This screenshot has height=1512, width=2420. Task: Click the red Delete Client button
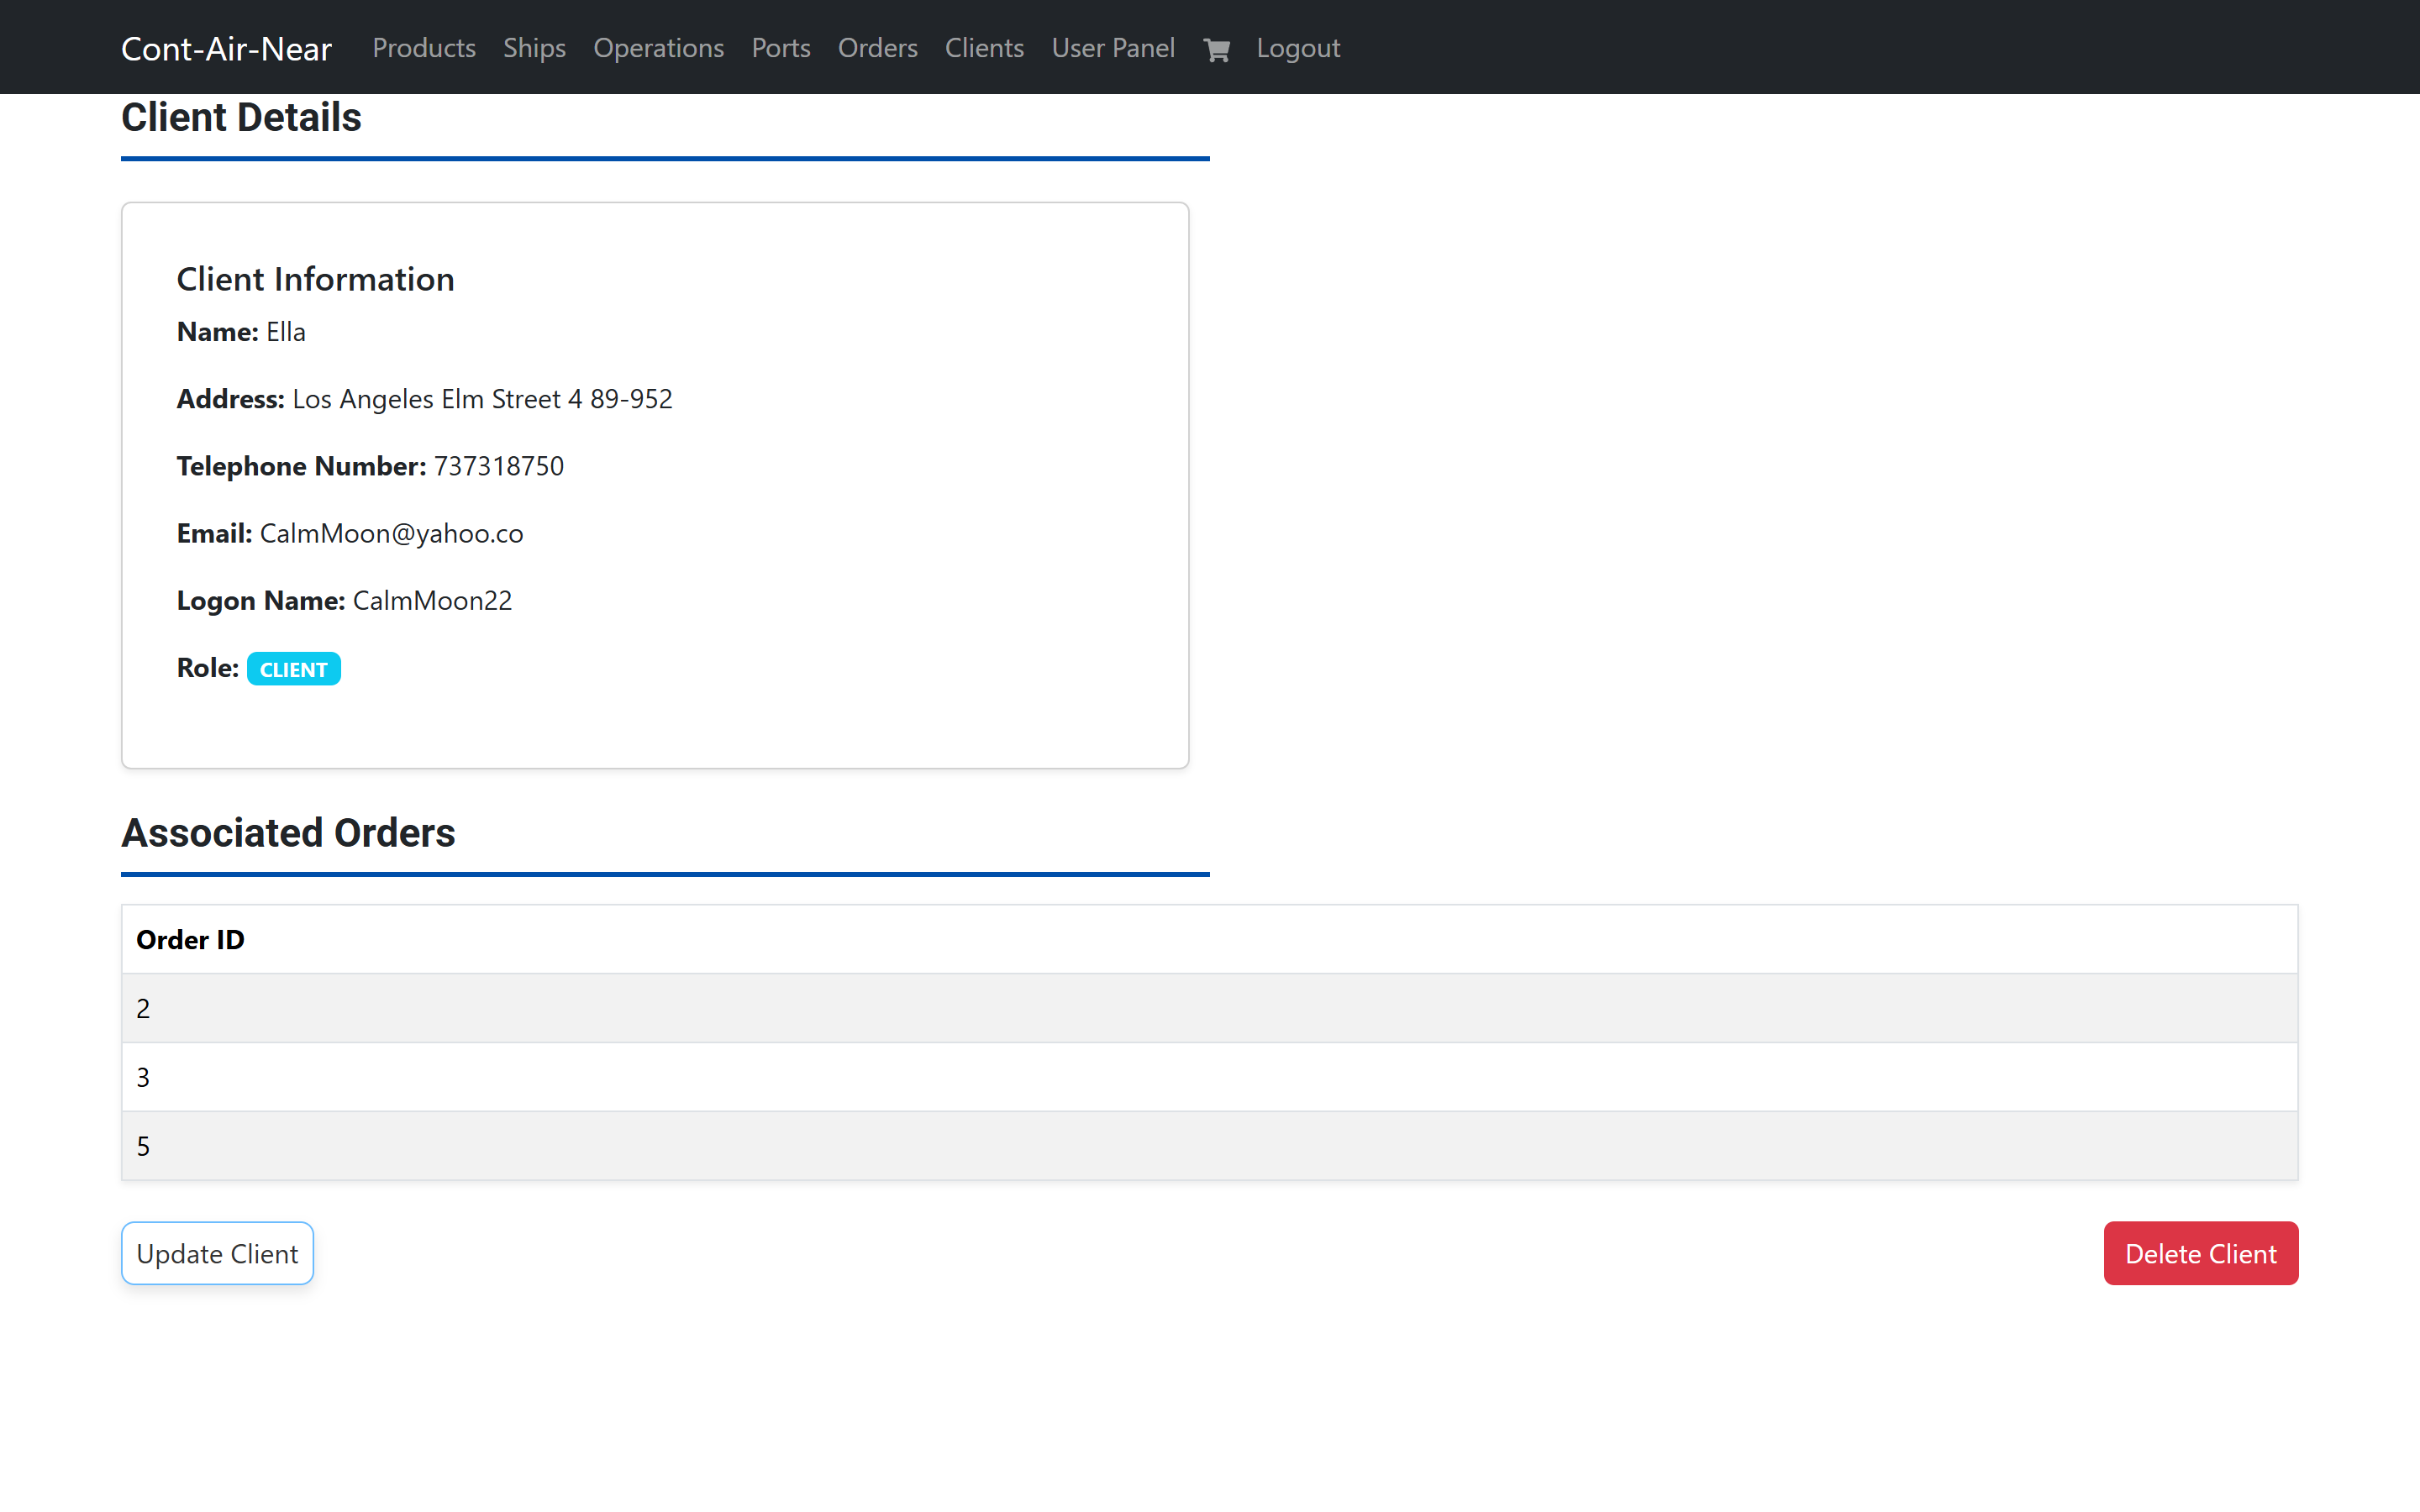[2200, 1253]
